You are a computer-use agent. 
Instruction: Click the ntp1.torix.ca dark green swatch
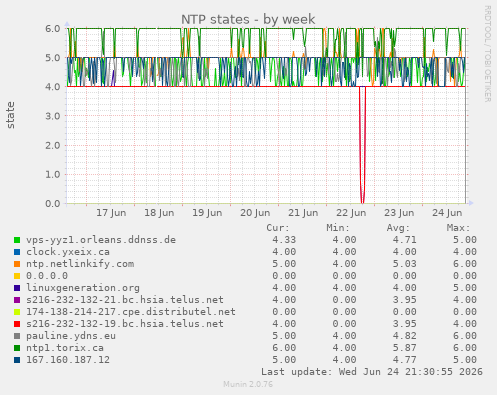(17, 348)
